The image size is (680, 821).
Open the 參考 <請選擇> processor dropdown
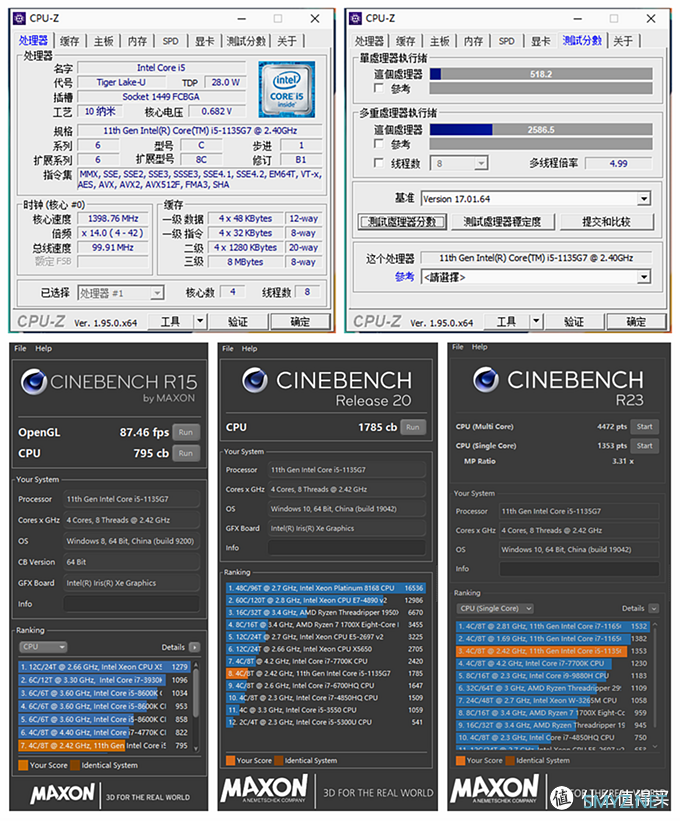pos(536,277)
